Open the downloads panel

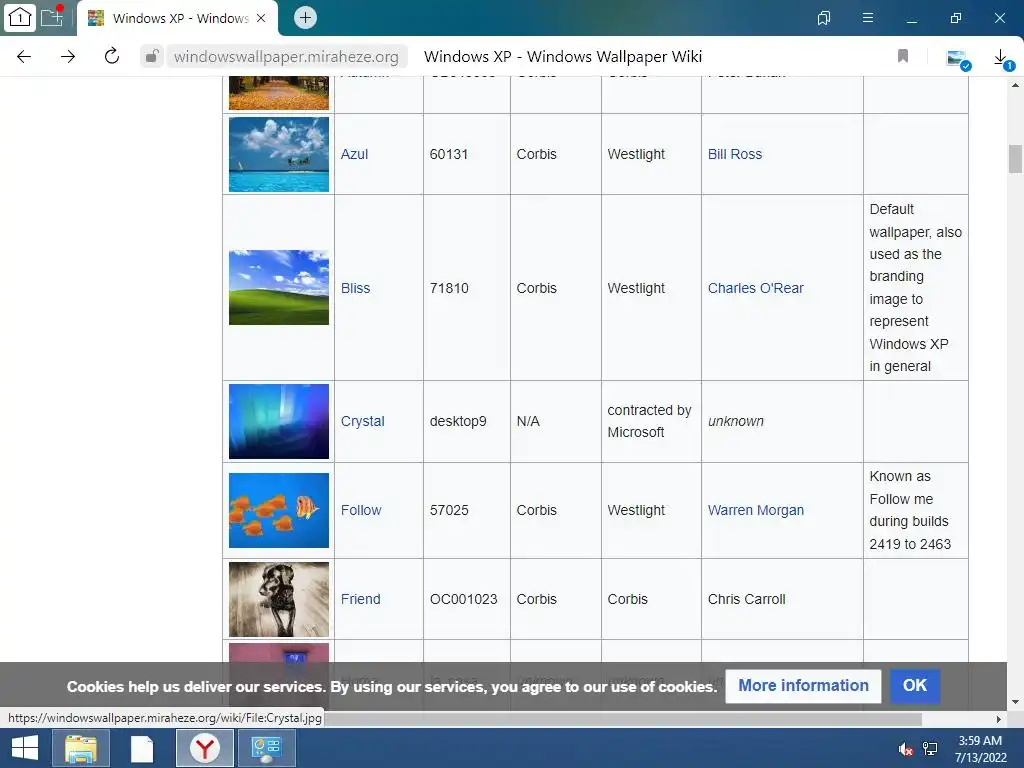(1002, 59)
